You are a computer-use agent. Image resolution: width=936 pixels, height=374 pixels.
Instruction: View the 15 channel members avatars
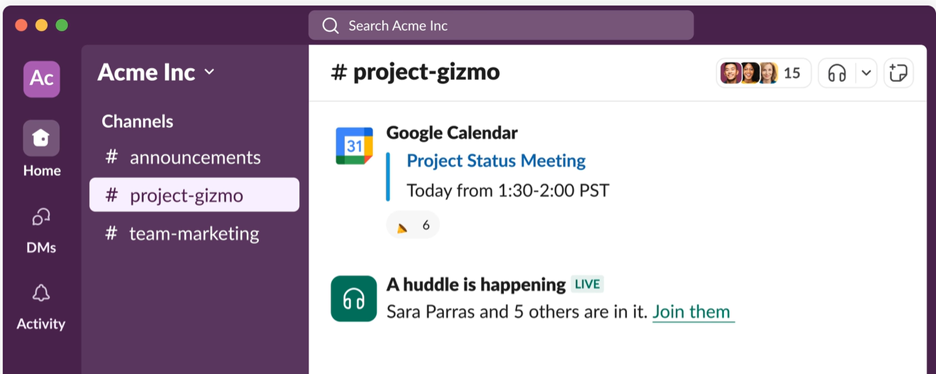click(x=763, y=73)
